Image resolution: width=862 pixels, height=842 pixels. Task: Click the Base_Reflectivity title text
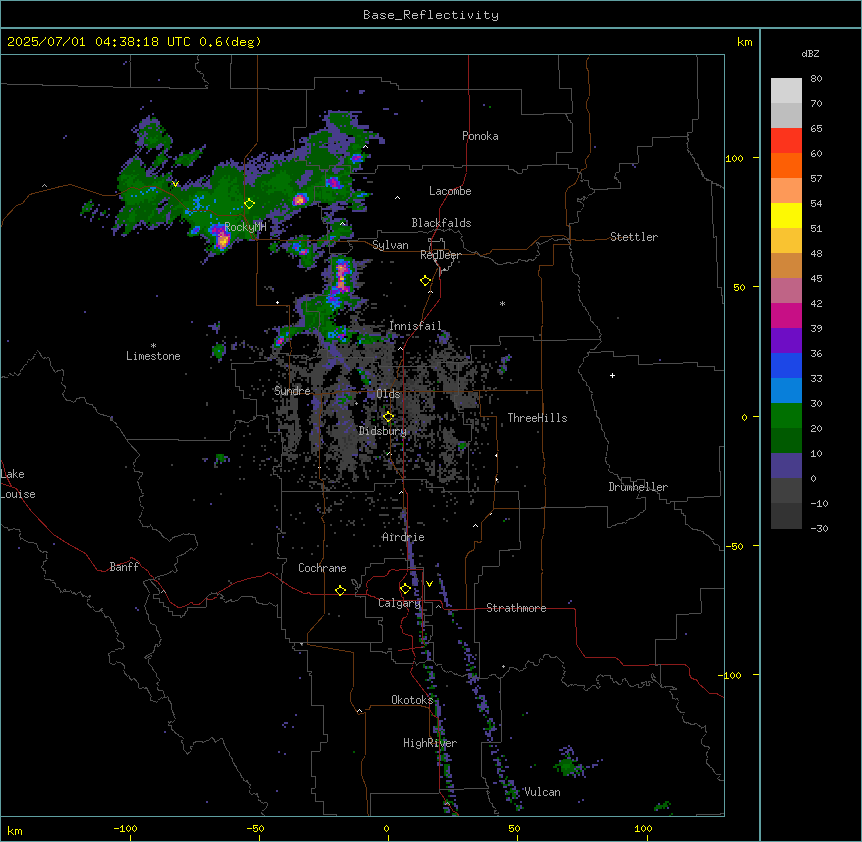tap(431, 15)
